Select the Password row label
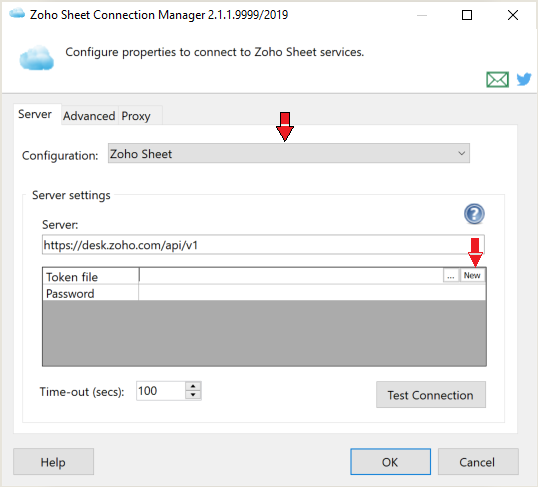The height and width of the screenshot is (487, 538). point(91,293)
